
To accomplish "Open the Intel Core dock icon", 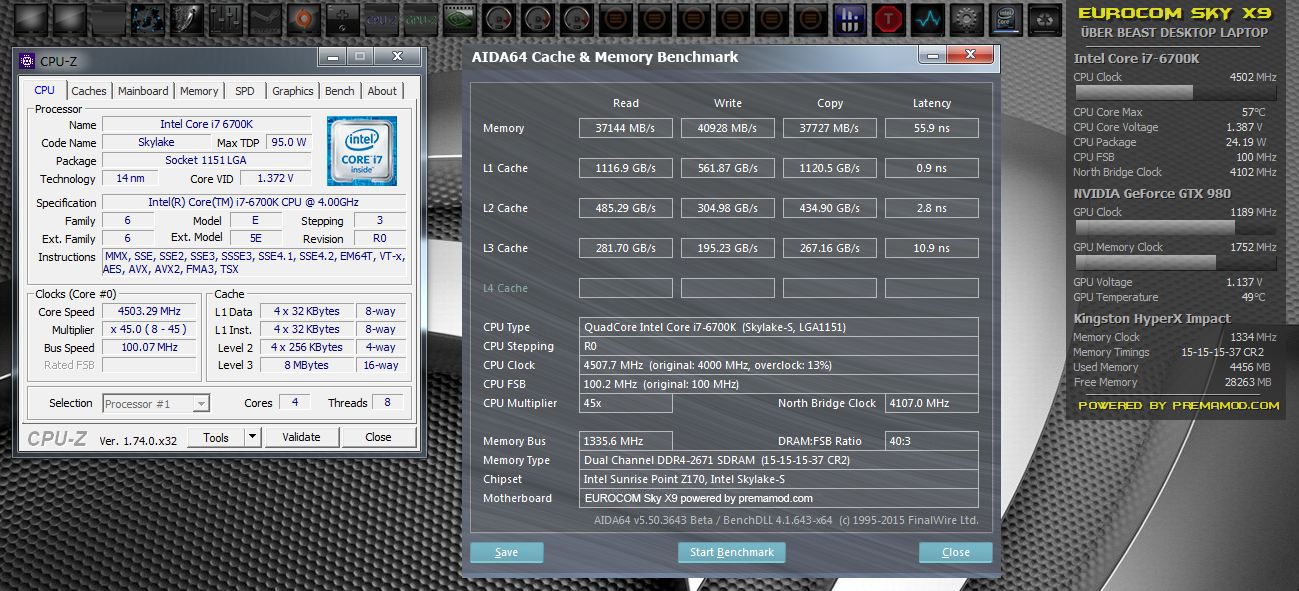I will [x=1005, y=18].
